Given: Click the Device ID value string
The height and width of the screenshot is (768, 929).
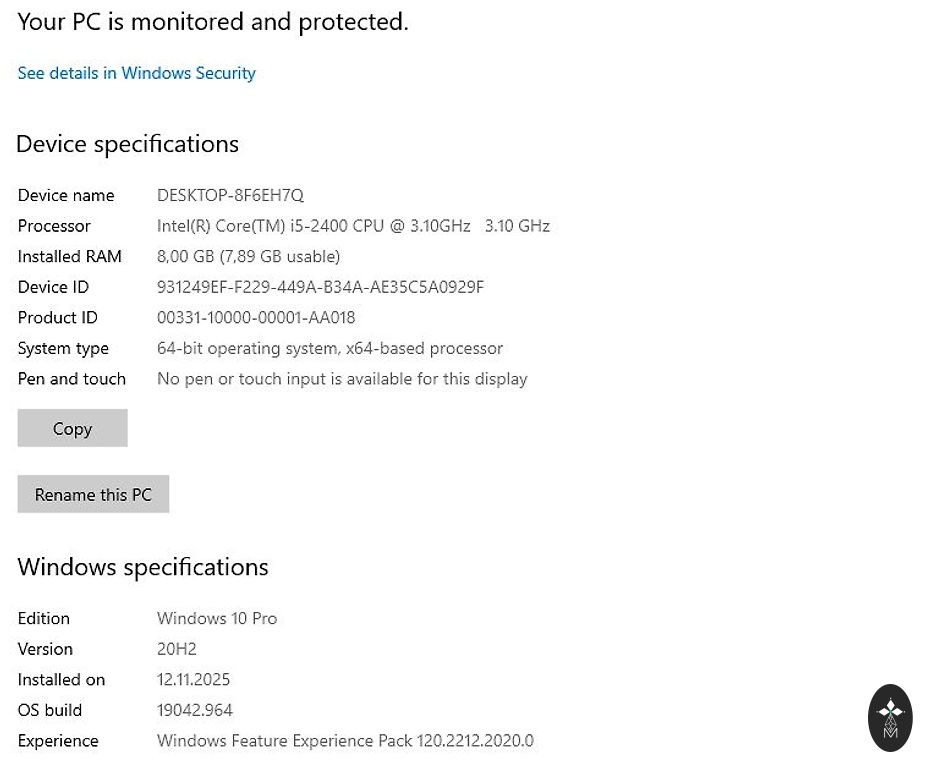Looking at the screenshot, I should [320, 287].
